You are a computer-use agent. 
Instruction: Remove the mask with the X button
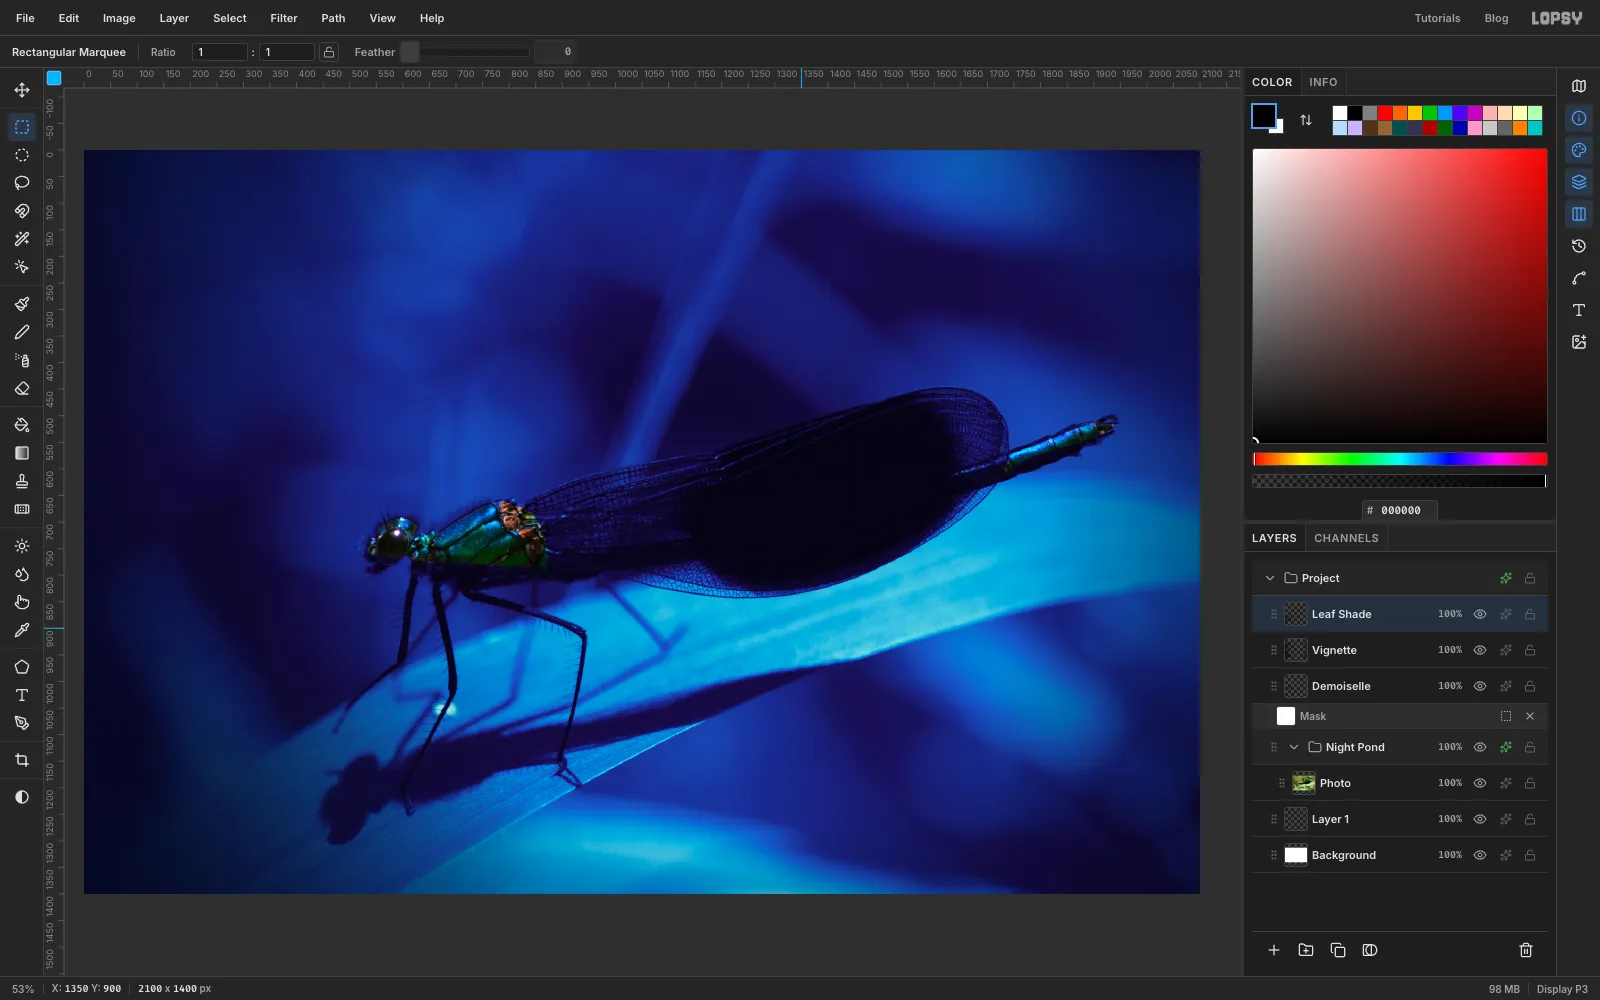coord(1530,716)
